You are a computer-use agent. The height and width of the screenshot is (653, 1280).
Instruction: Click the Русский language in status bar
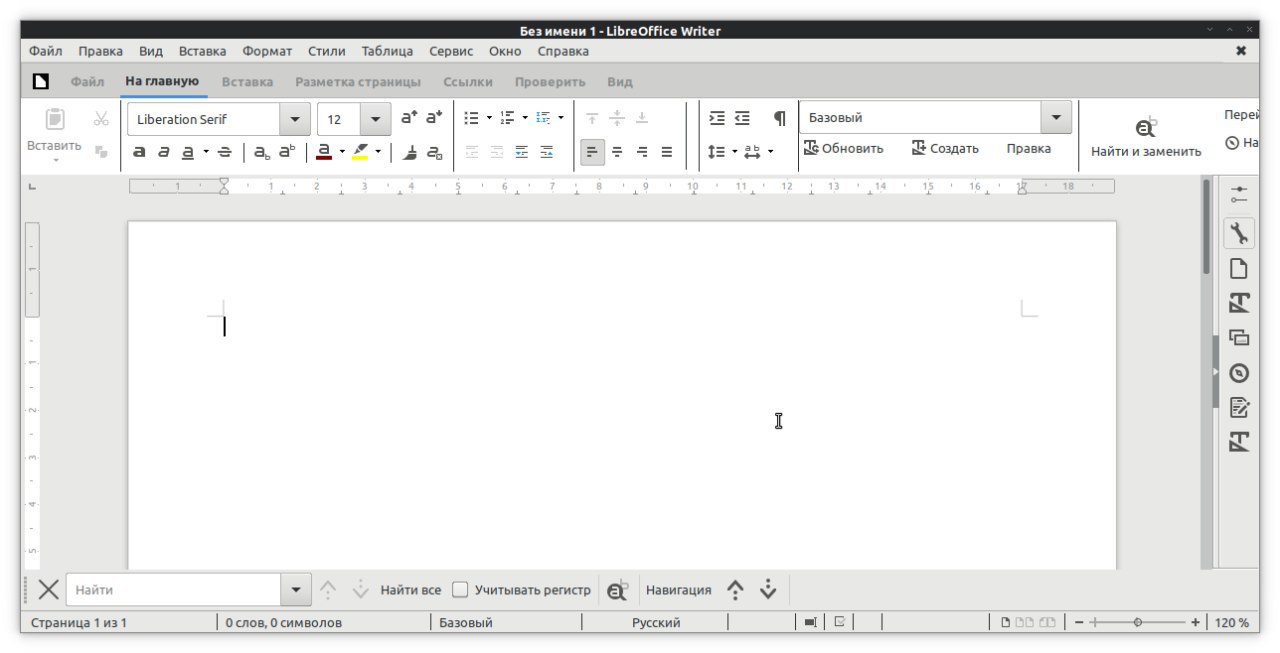[x=656, y=622]
